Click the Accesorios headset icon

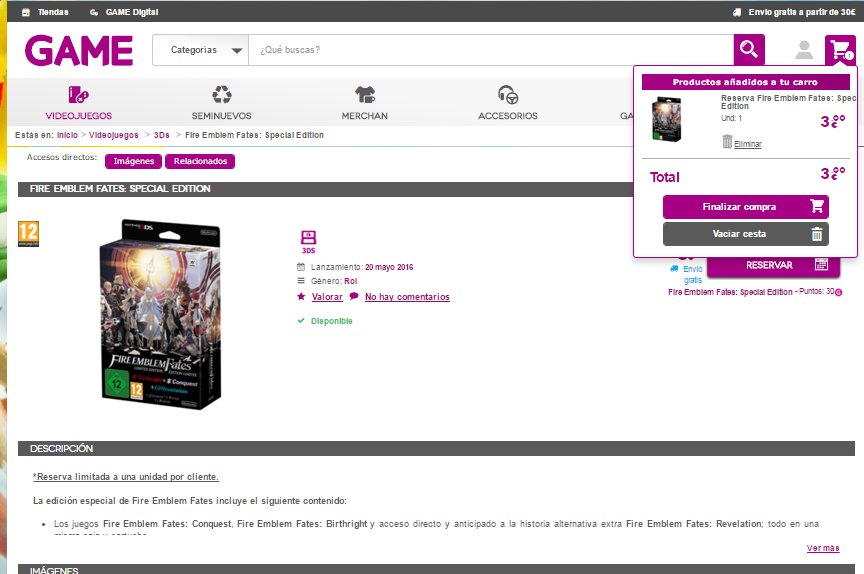508,95
